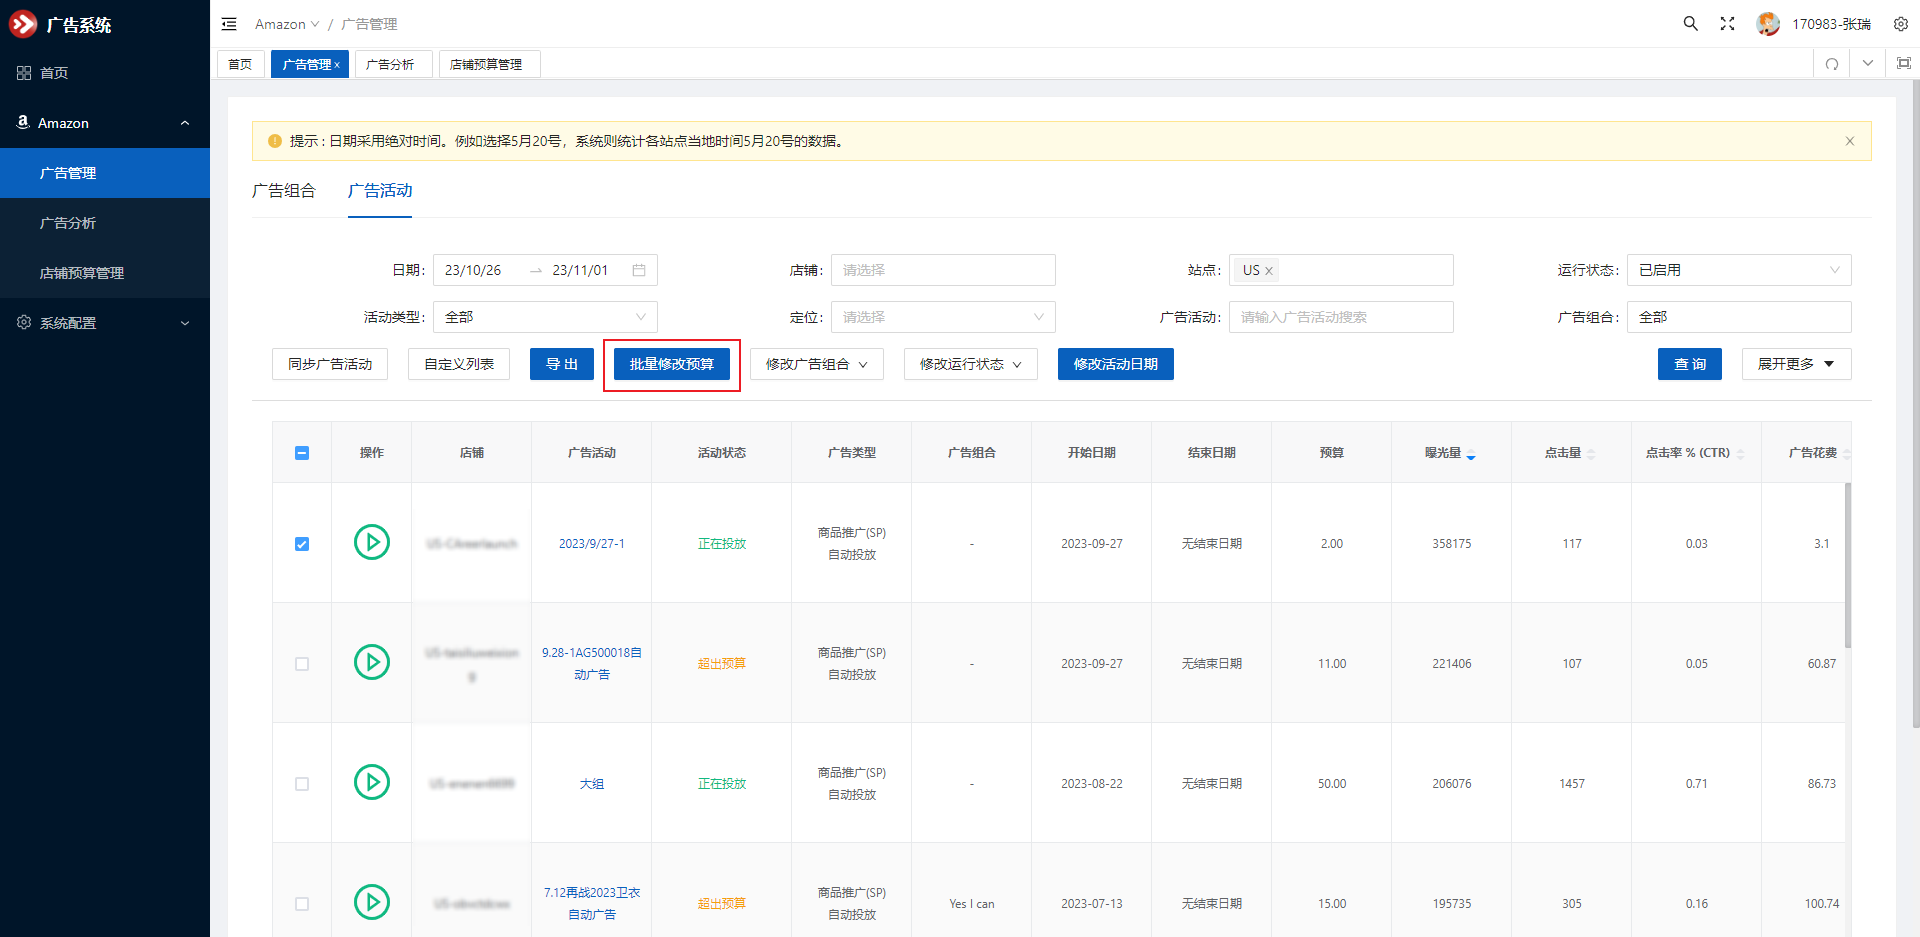The image size is (1920, 937).
Task: Open settings gear icon at top right
Action: coord(1900,24)
